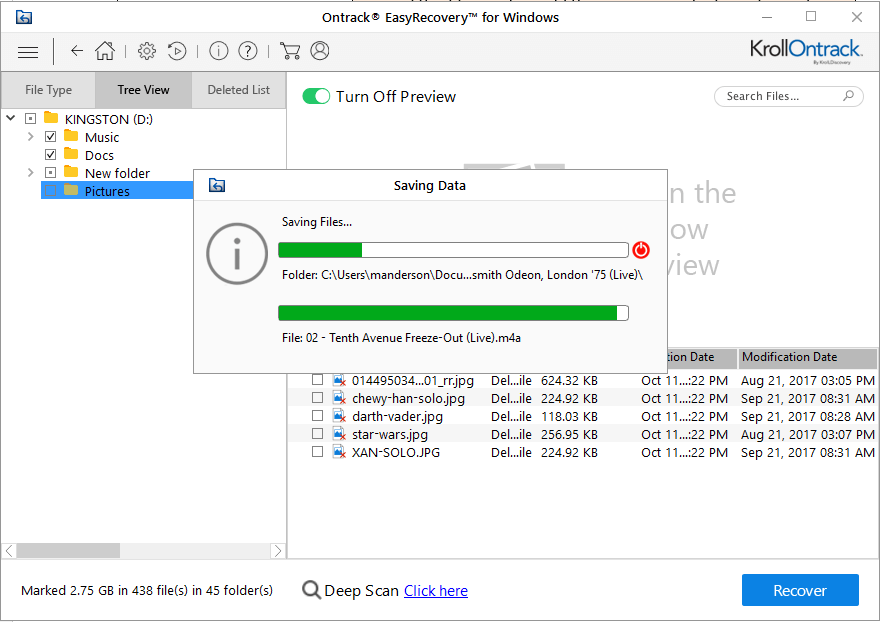Click the 256.95 KB size cell
881x622 pixels.
click(569, 434)
